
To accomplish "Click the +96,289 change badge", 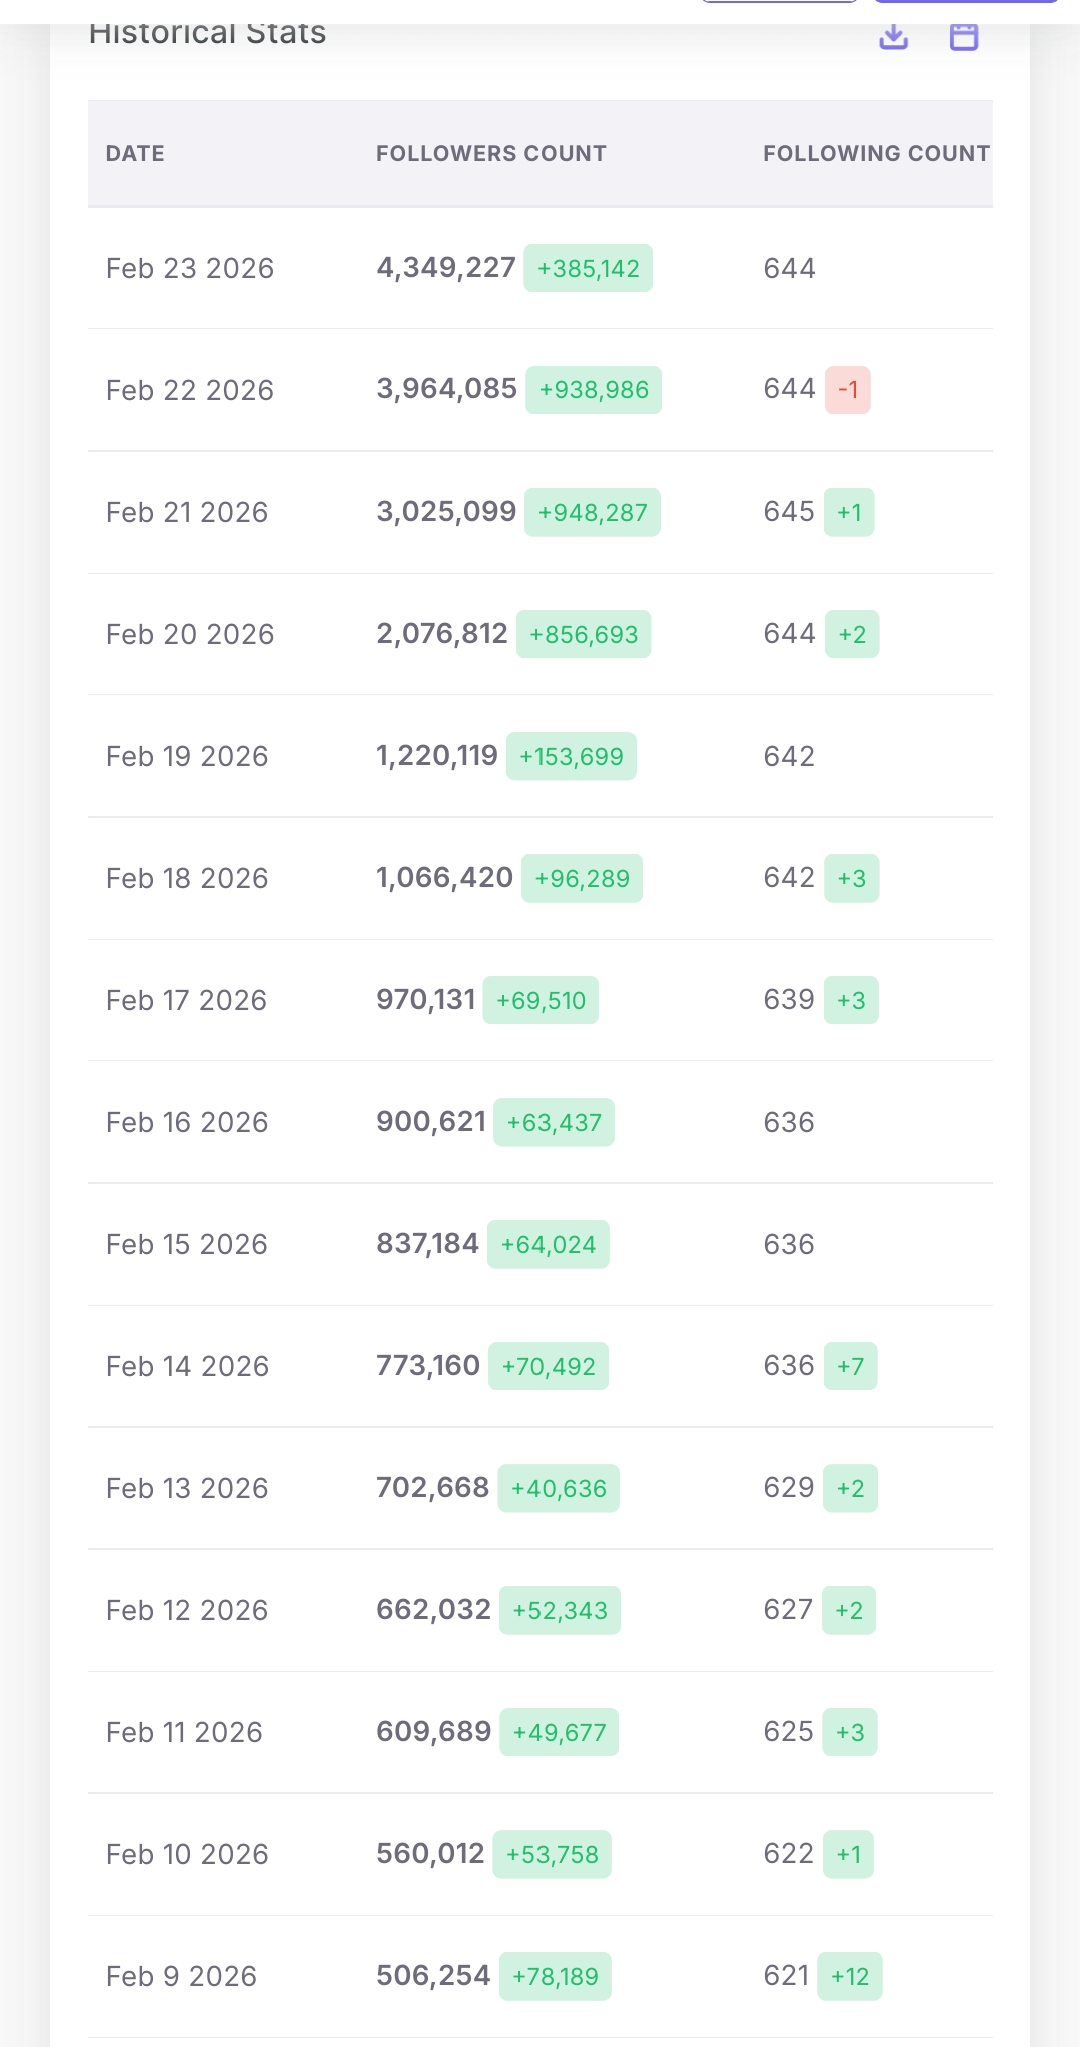I will pos(582,879).
